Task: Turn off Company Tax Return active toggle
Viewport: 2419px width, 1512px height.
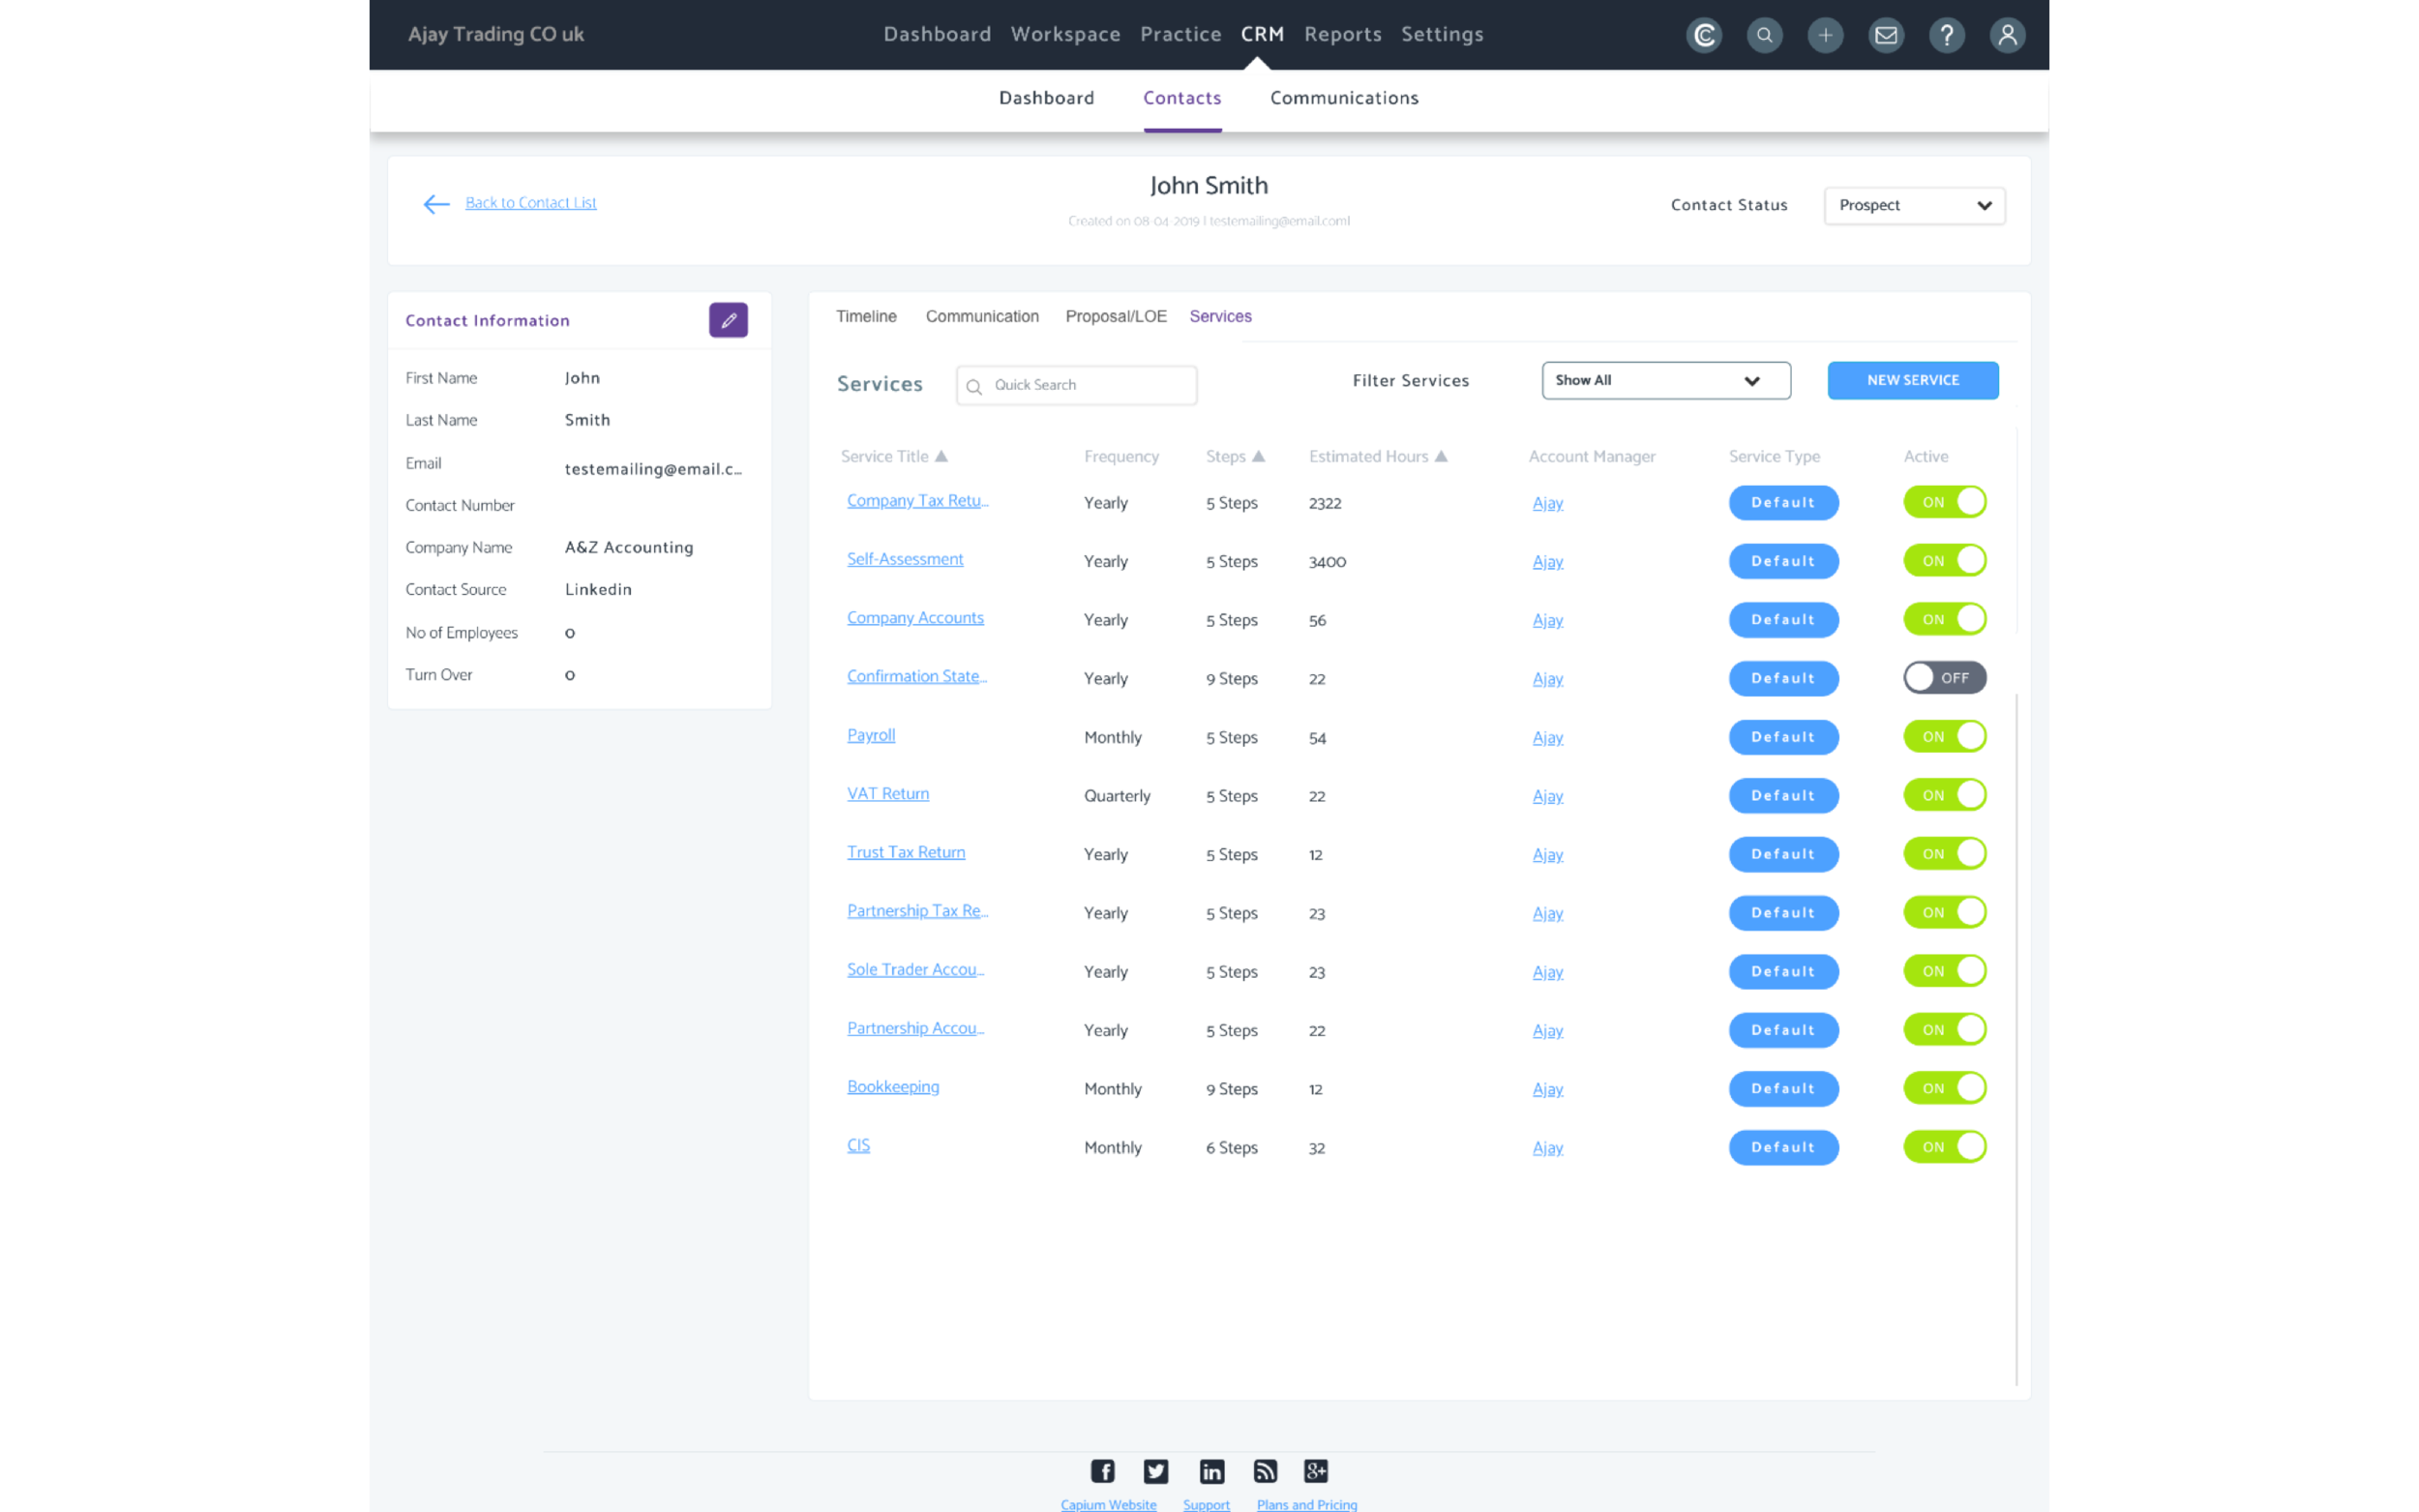Action: point(1944,502)
